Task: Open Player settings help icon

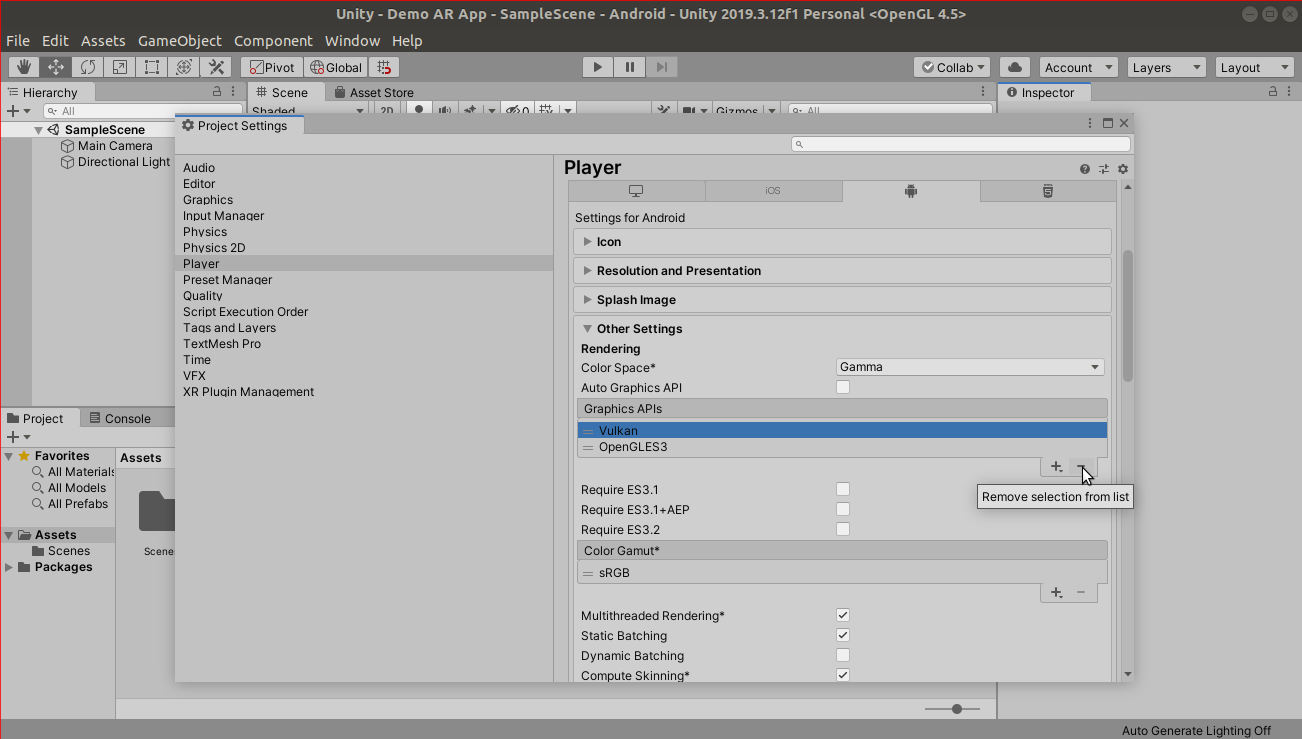Action: click(1085, 169)
